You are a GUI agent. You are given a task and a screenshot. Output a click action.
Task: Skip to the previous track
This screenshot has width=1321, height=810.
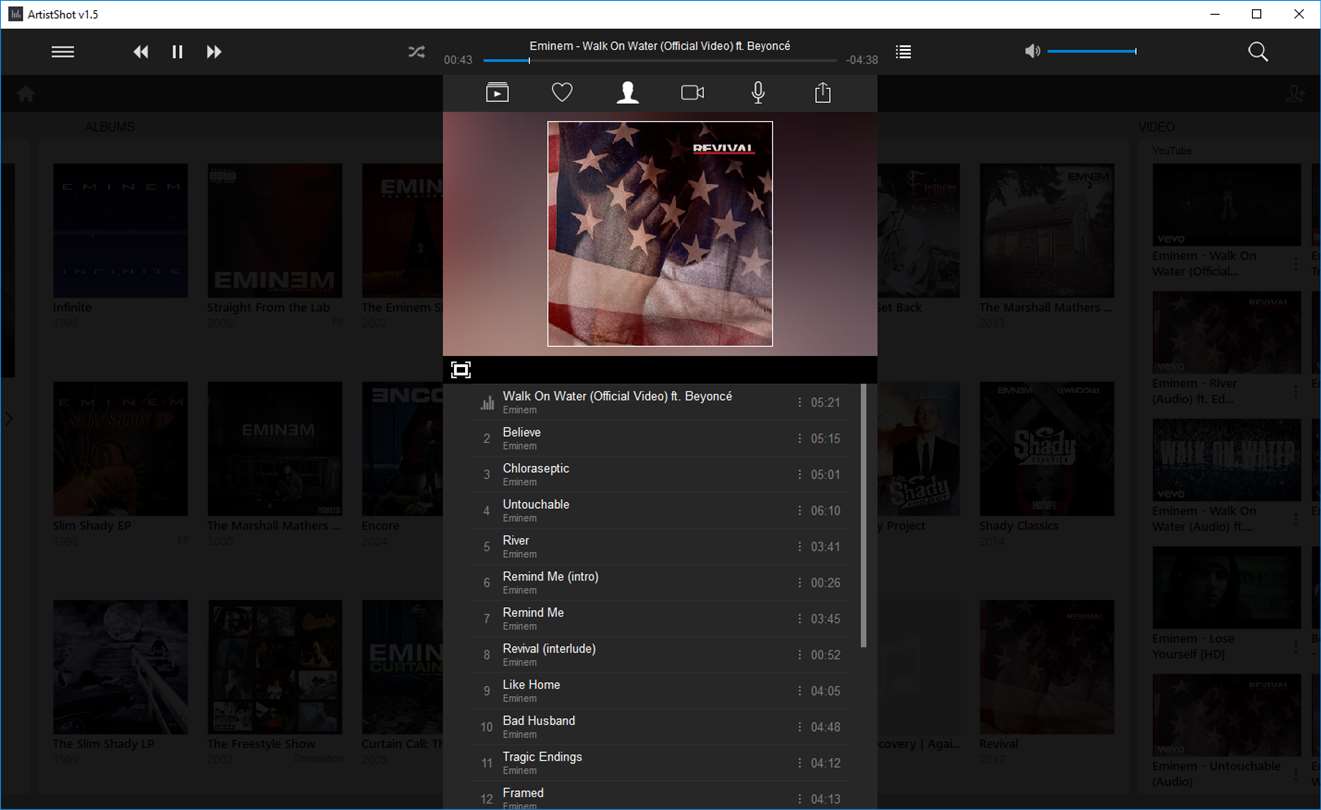(141, 52)
